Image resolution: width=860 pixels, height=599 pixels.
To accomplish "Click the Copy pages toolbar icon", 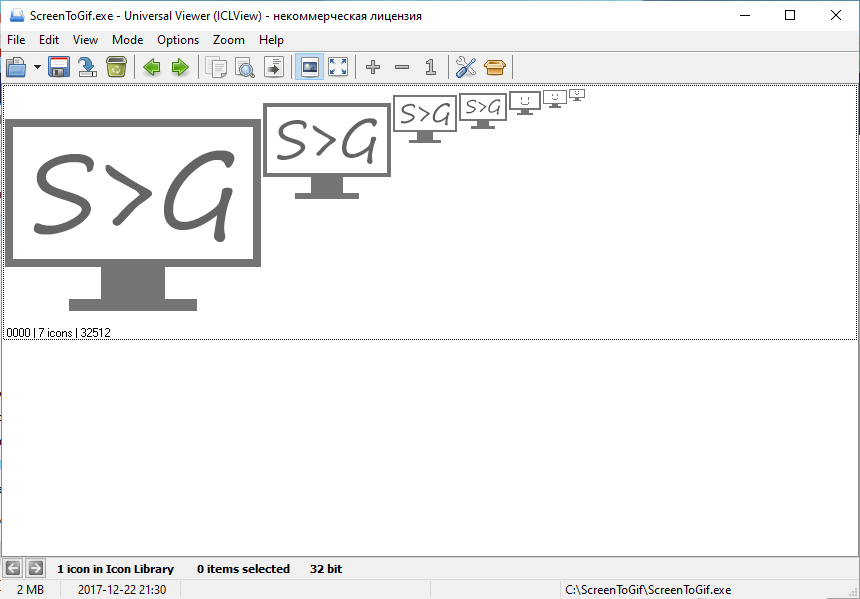I will click(x=216, y=67).
